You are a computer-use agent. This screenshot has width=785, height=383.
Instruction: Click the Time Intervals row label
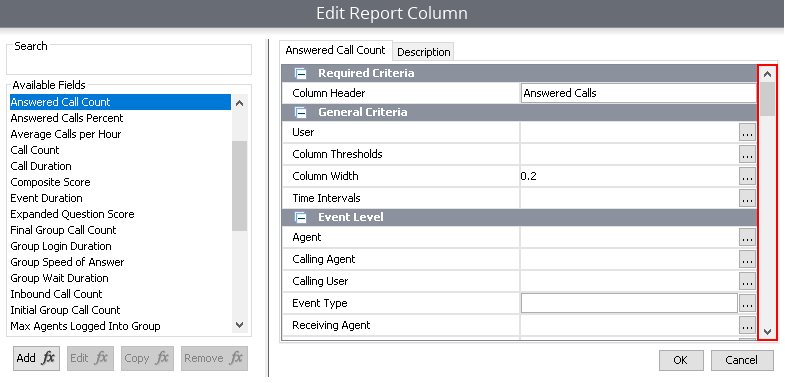click(326, 198)
